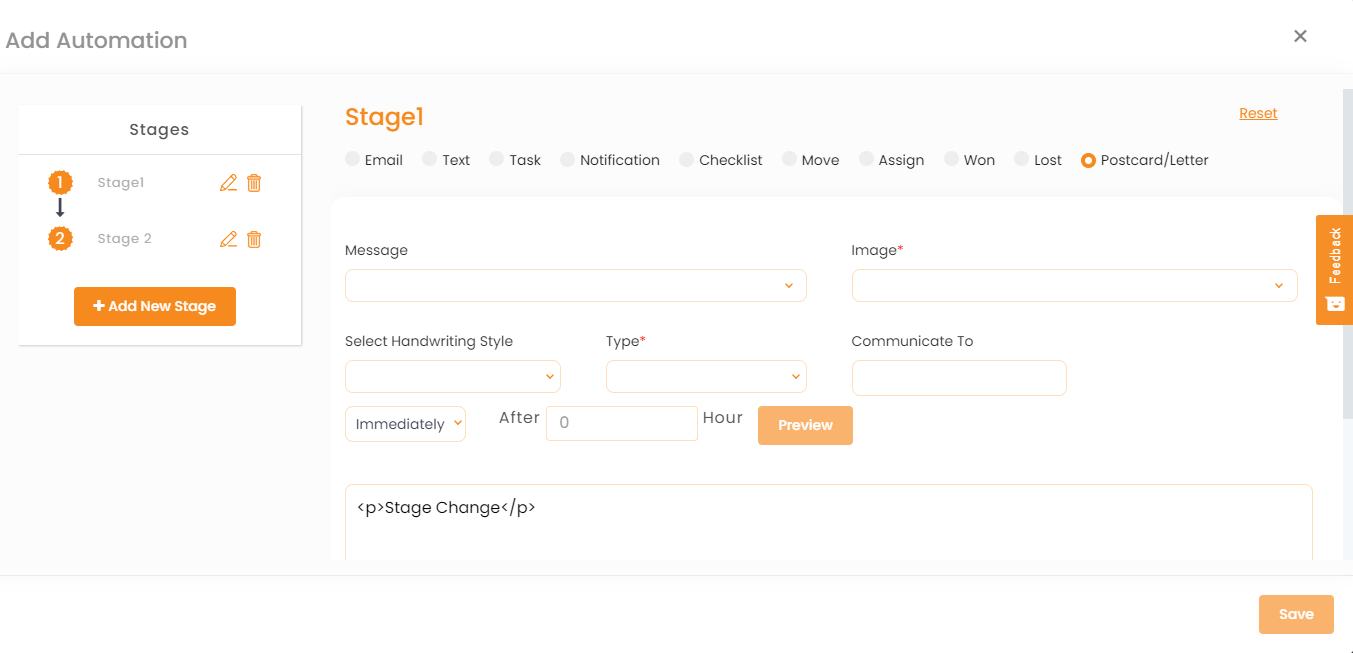Open the Select Handwriting Style dropdown
Image resolution: width=1353 pixels, height=653 pixels.
point(452,376)
